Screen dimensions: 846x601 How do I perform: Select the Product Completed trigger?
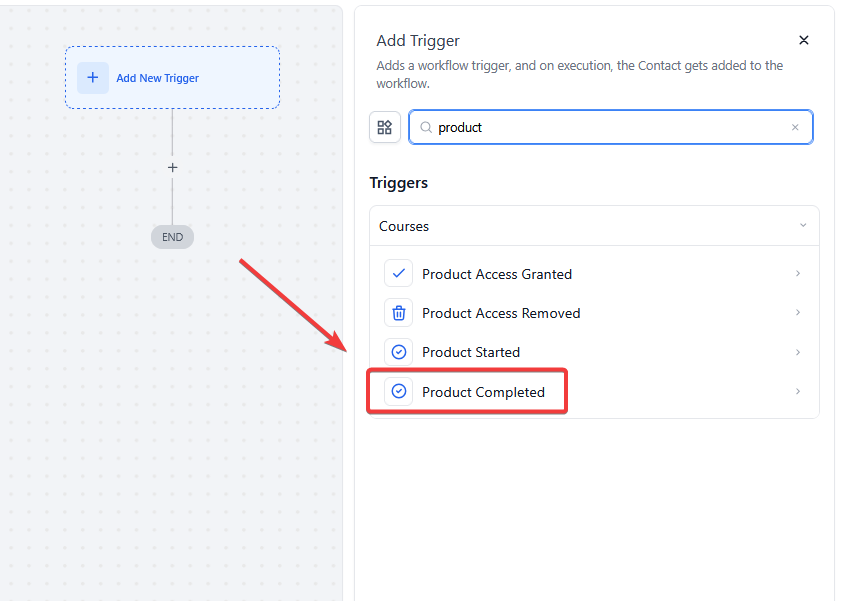[x=483, y=392]
